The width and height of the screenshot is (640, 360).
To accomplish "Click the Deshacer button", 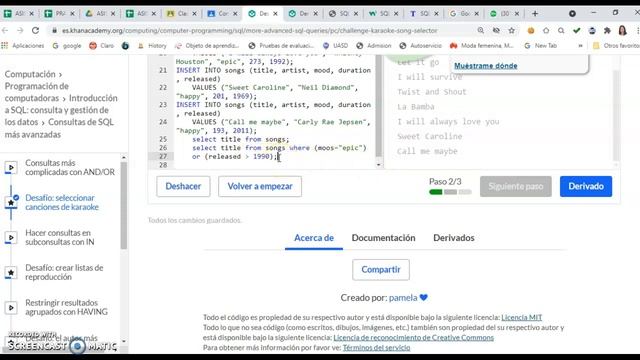I will pyautogui.click(x=183, y=187).
